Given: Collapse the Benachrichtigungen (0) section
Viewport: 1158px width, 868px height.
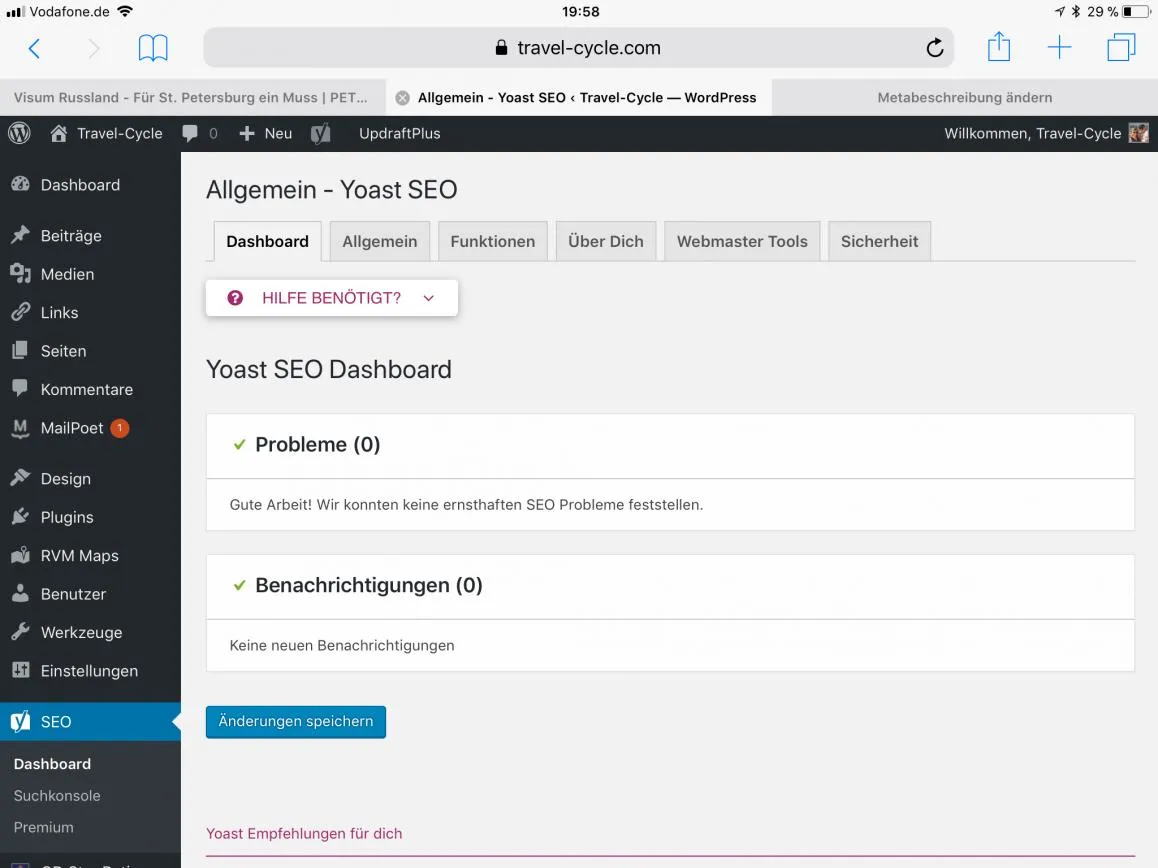Looking at the screenshot, I should point(670,586).
